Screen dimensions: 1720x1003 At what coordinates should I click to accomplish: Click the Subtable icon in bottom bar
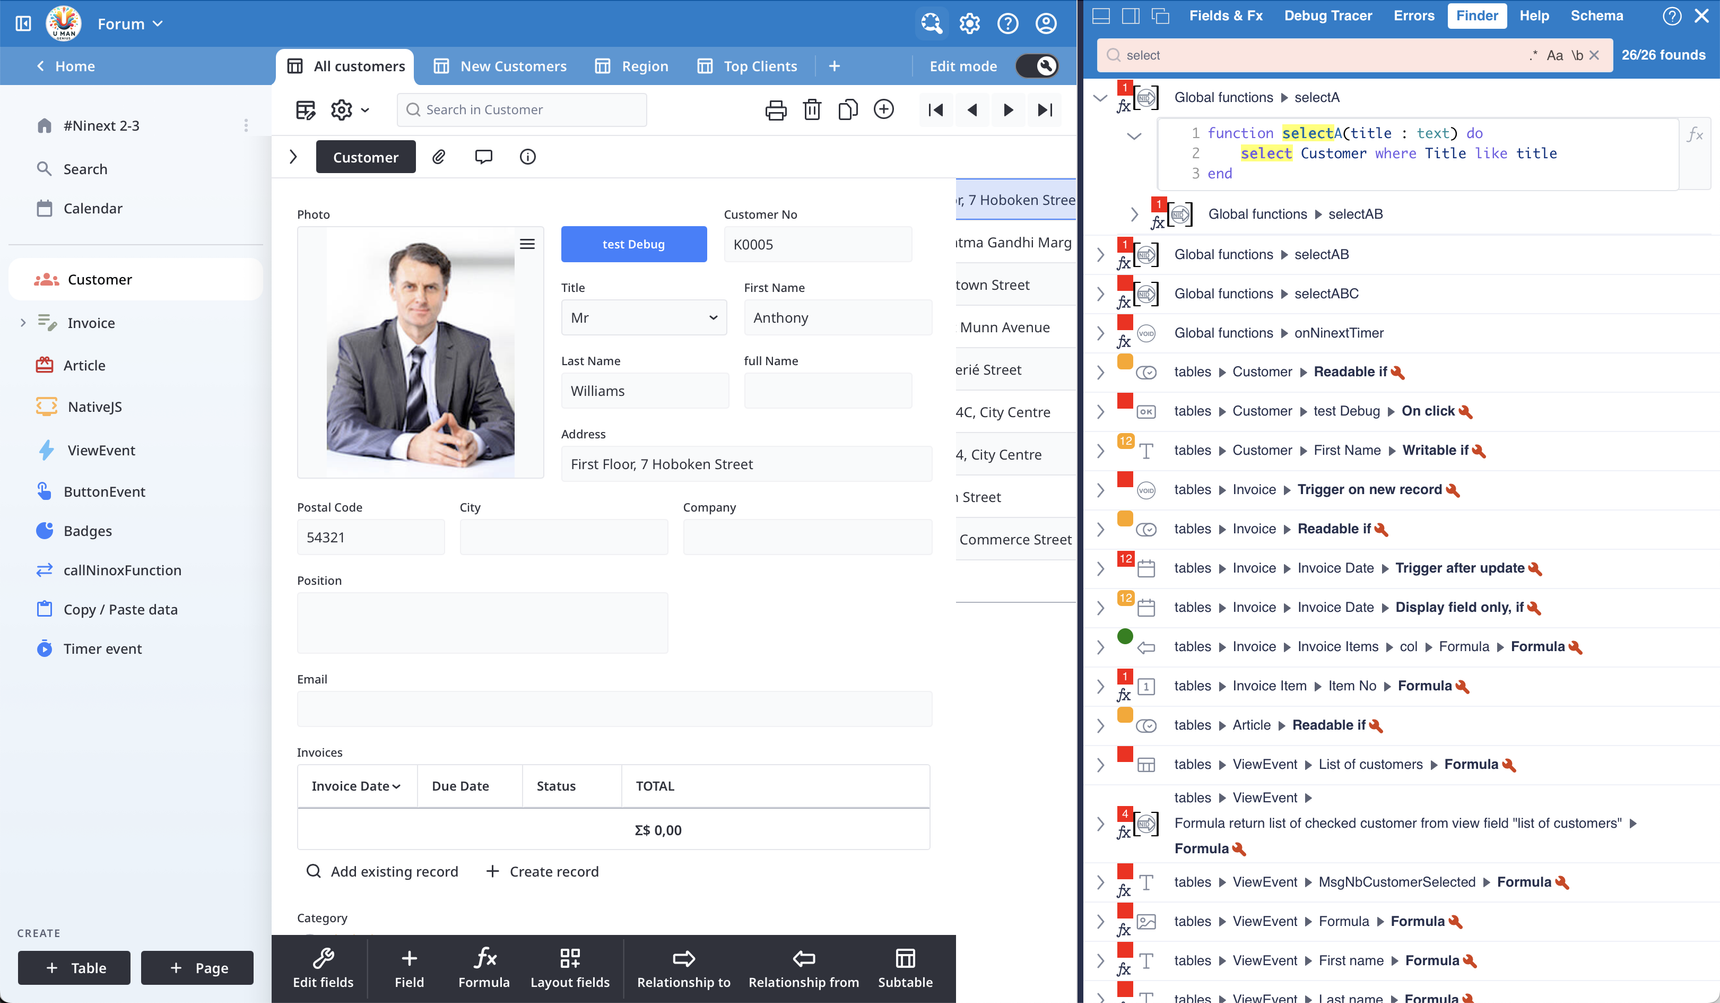point(905,968)
